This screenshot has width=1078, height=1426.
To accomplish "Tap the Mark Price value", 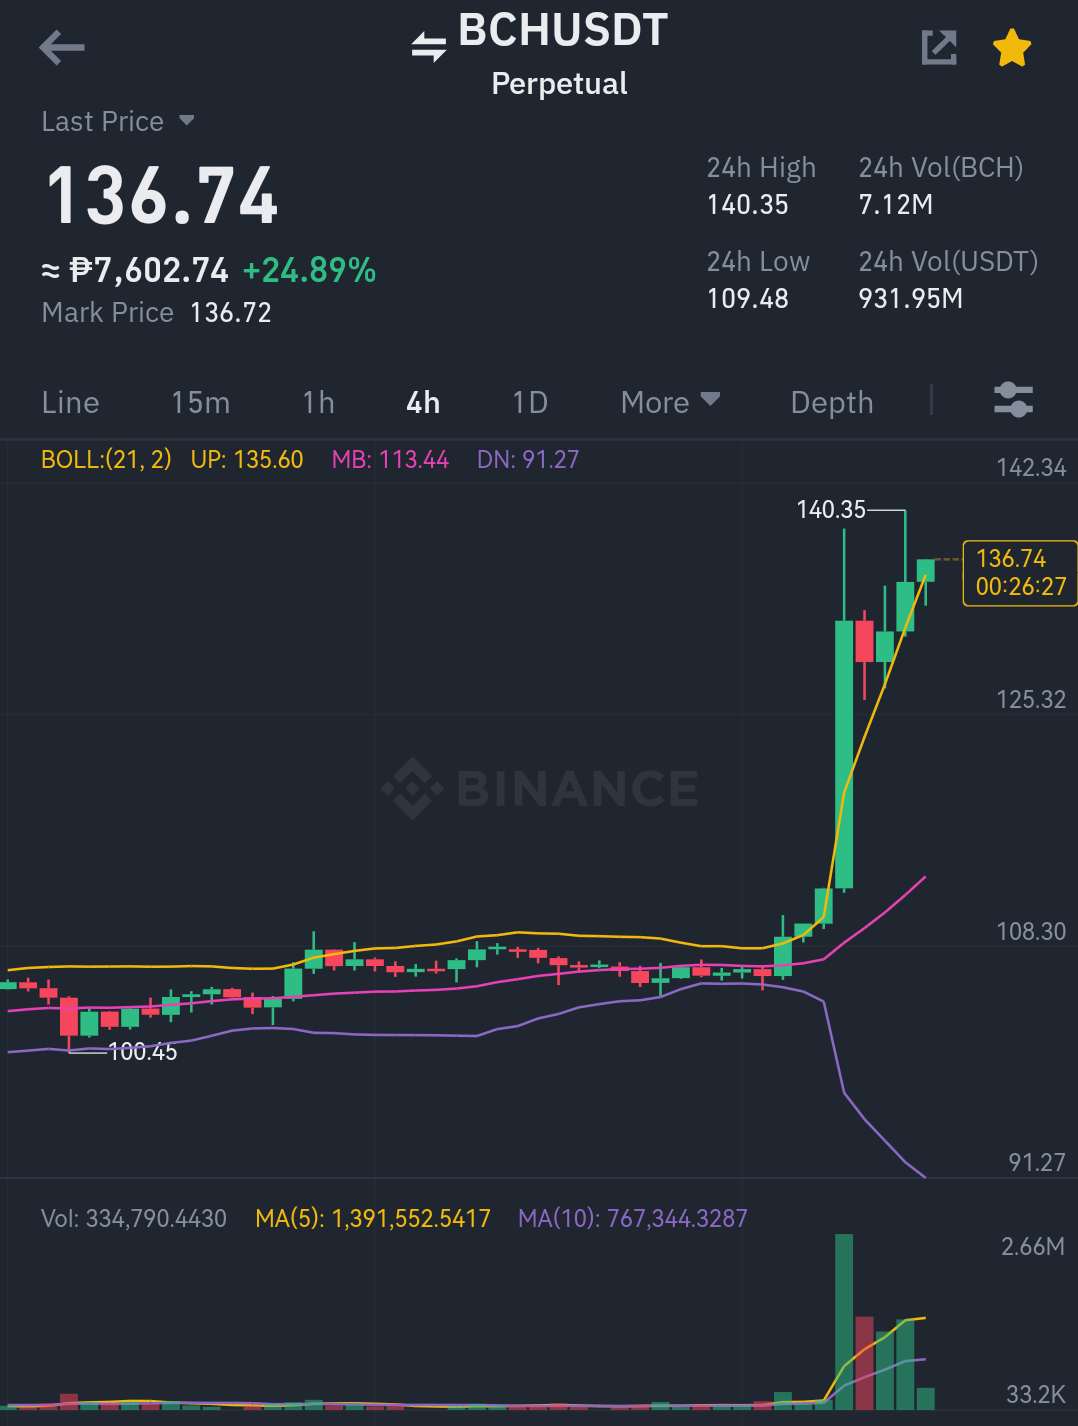I will tap(231, 313).
